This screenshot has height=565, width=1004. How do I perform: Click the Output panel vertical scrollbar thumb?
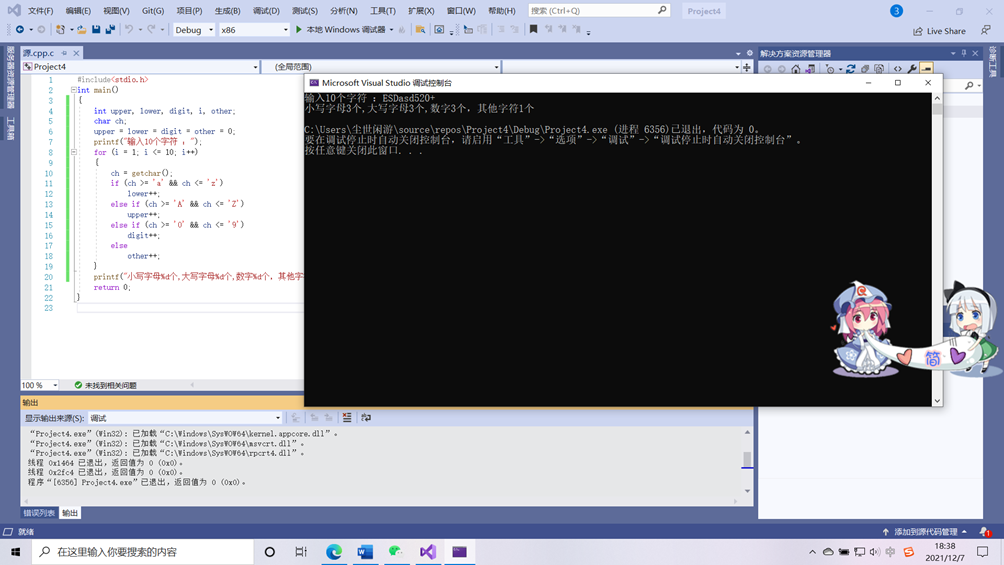click(747, 459)
